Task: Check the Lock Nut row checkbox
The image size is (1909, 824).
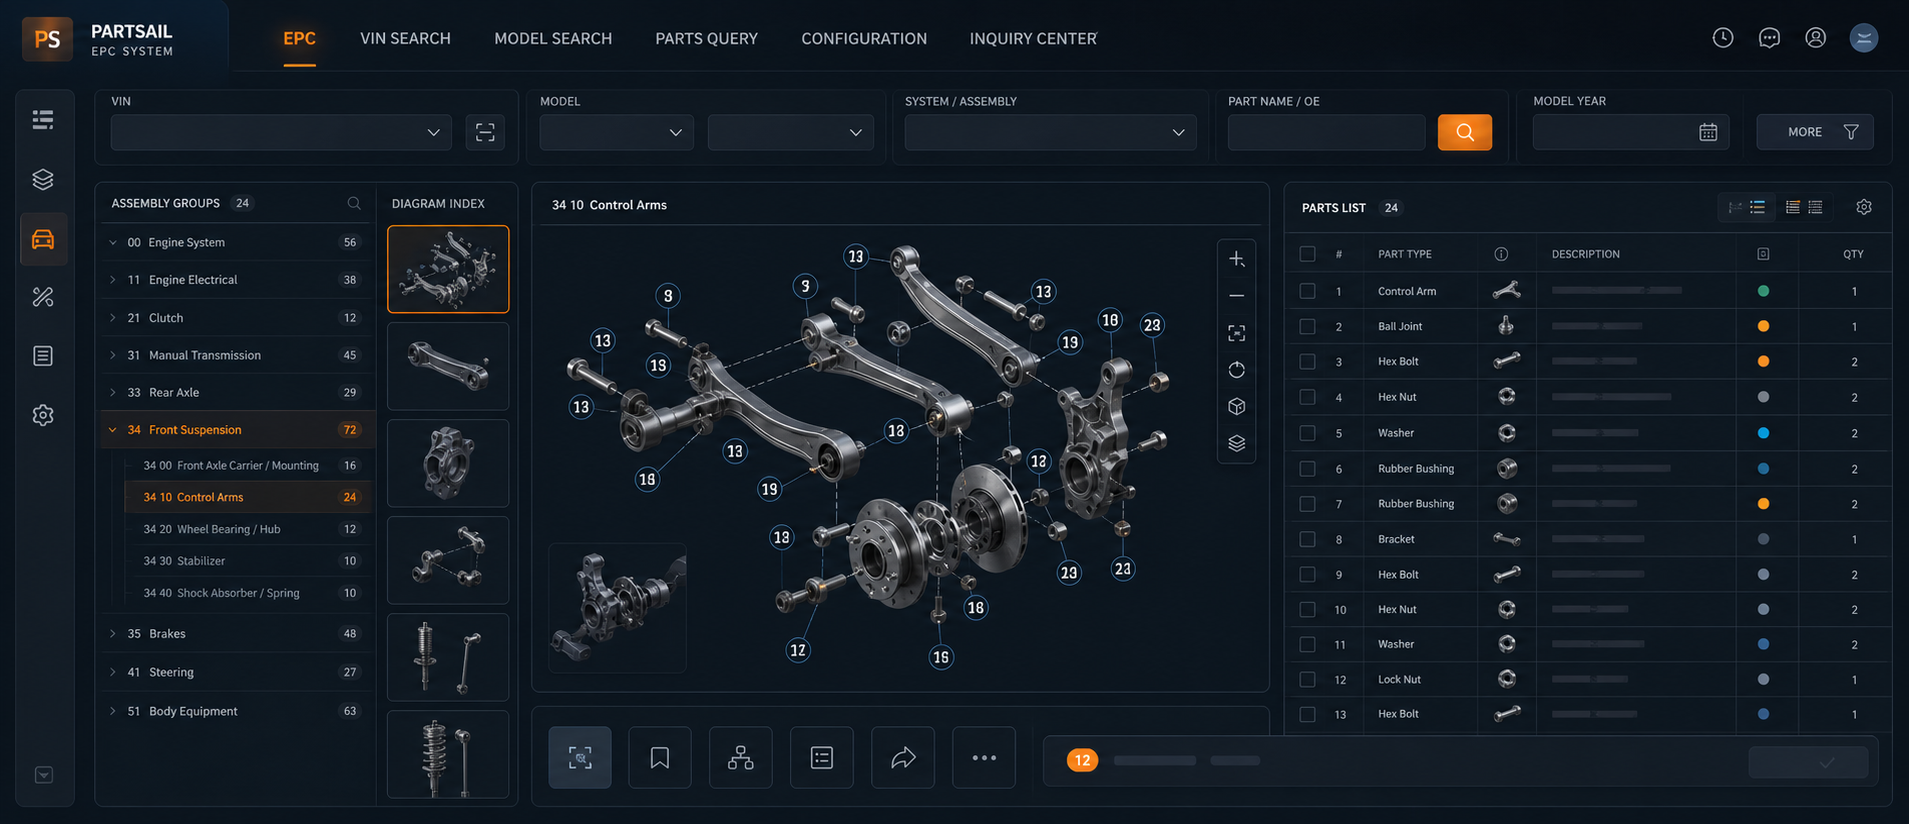Action: pos(1307,679)
